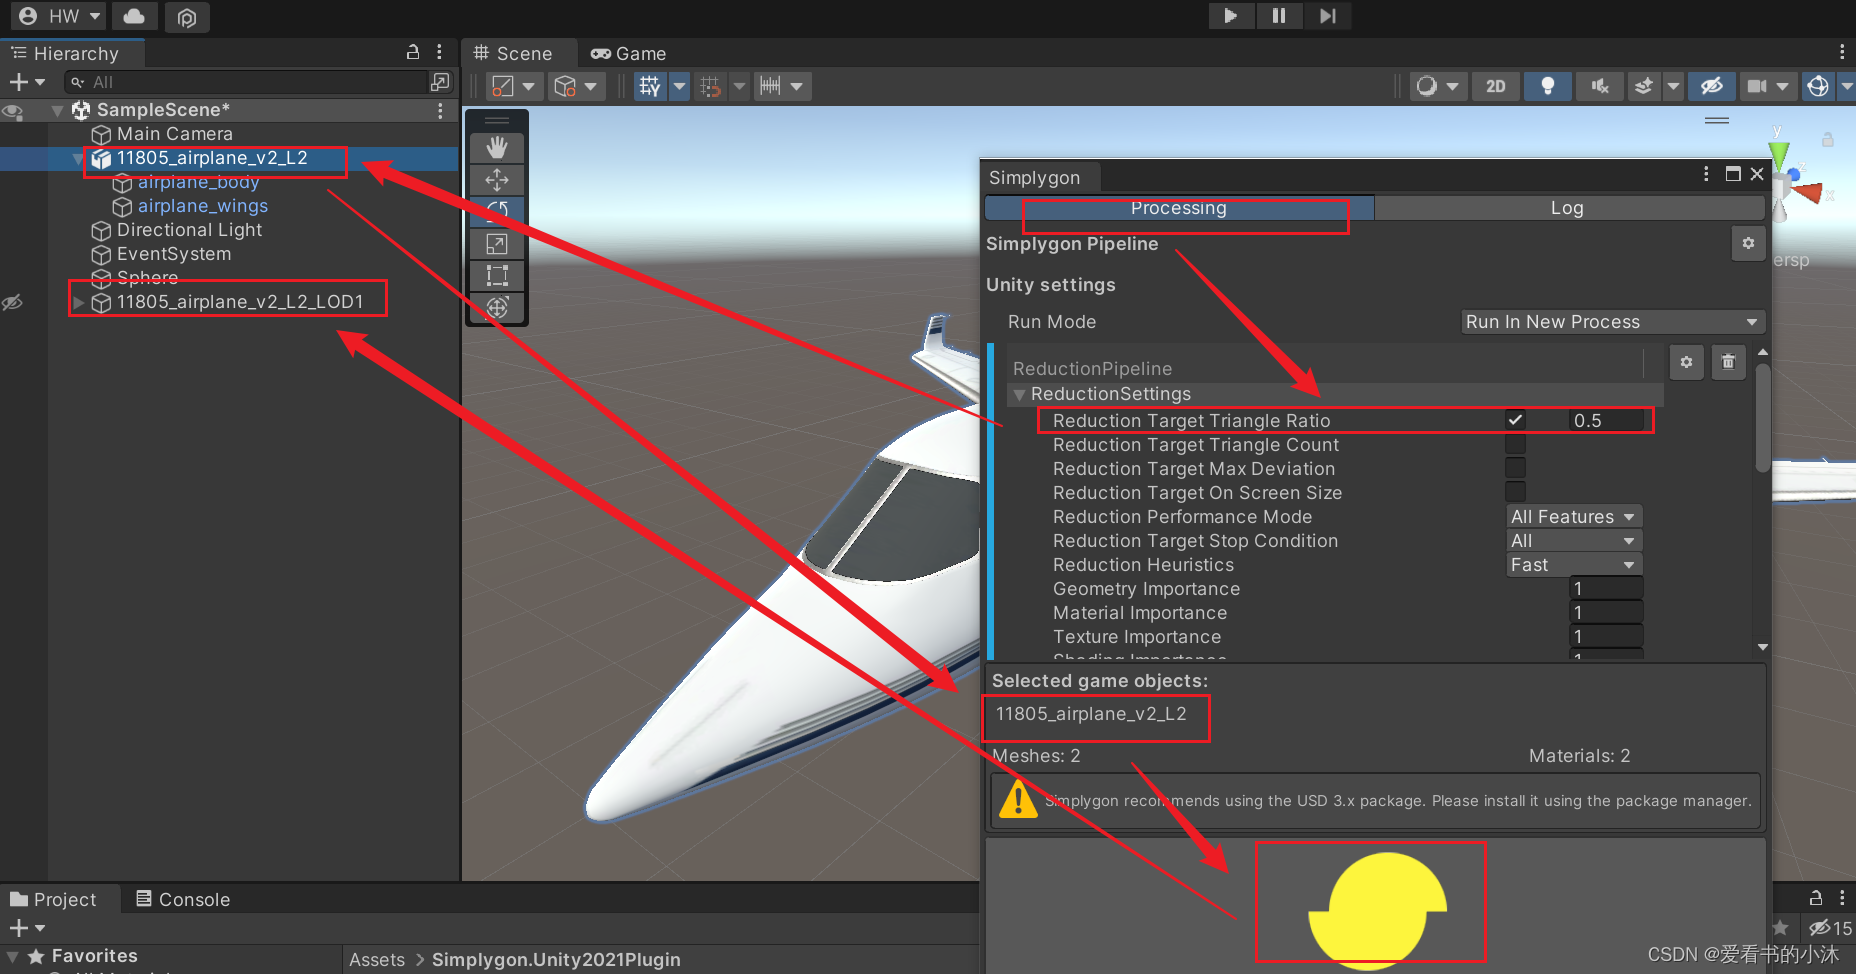Collapse the ReductionSettings section
Image resolution: width=1856 pixels, height=974 pixels.
coord(1020,395)
